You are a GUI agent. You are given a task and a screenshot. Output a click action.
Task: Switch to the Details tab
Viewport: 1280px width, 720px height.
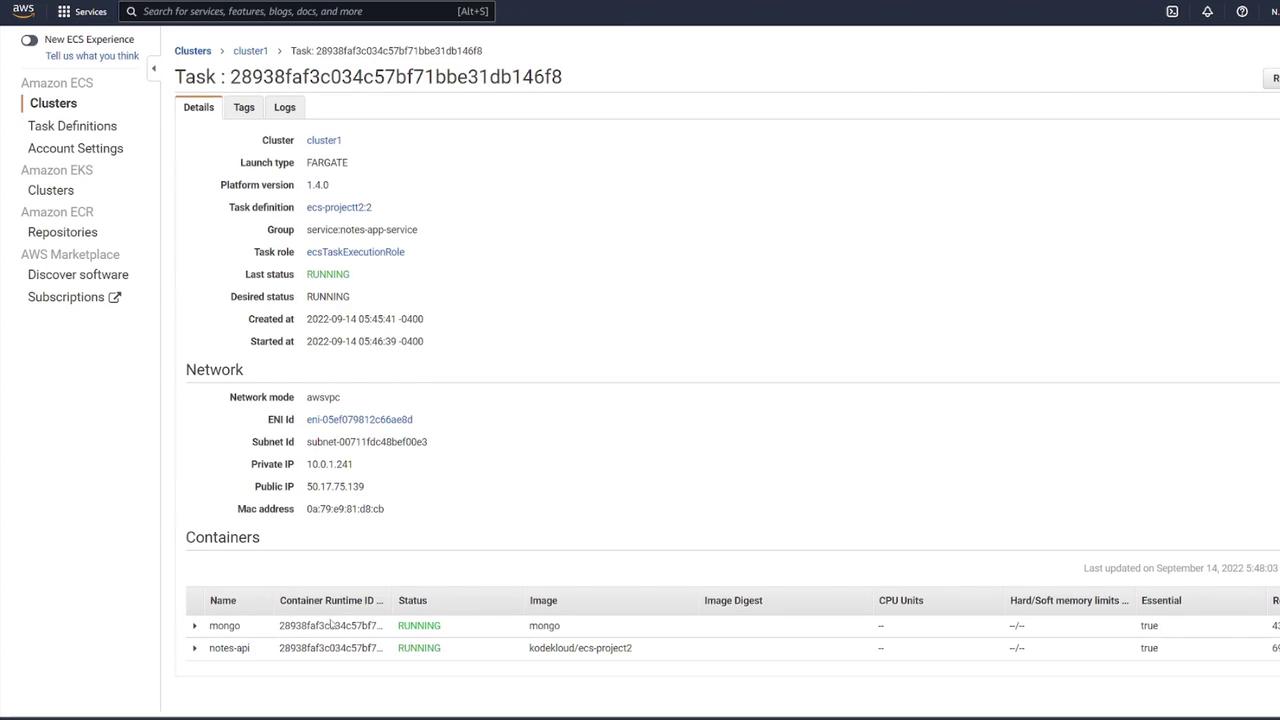click(199, 107)
